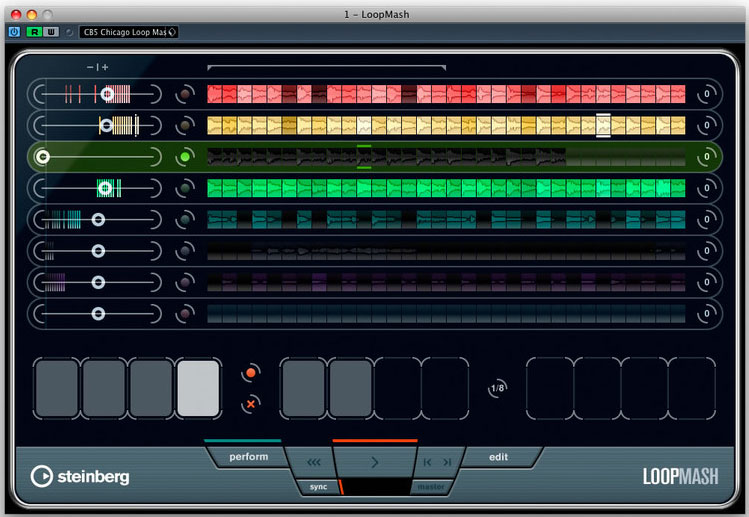Screen dimensions: 749x517
Task: Mute the bright green fourth track
Action: 185,188
